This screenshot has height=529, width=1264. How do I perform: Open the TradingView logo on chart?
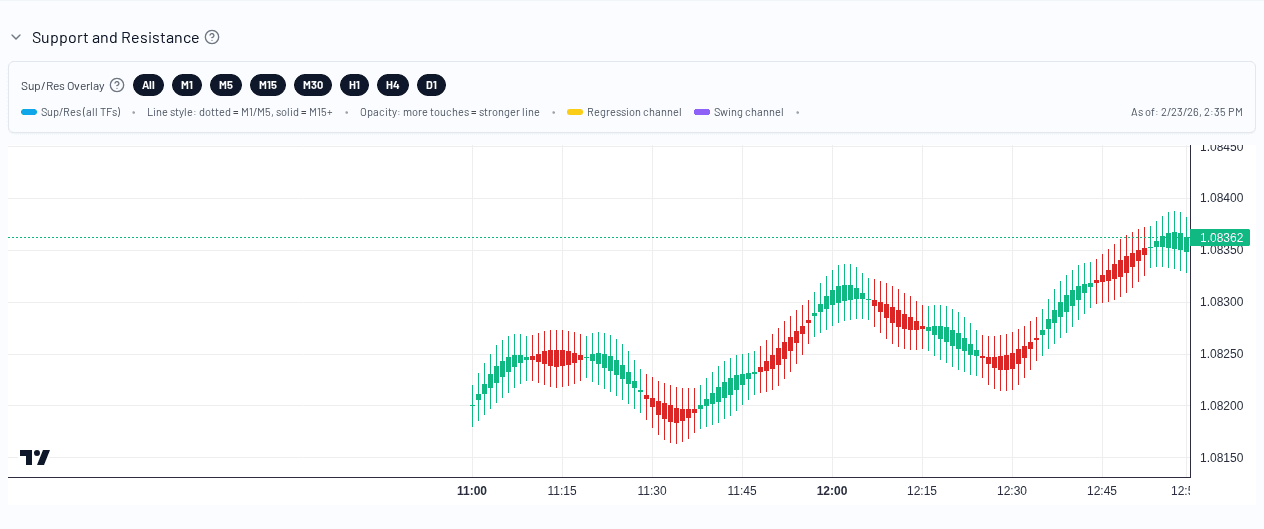point(35,457)
